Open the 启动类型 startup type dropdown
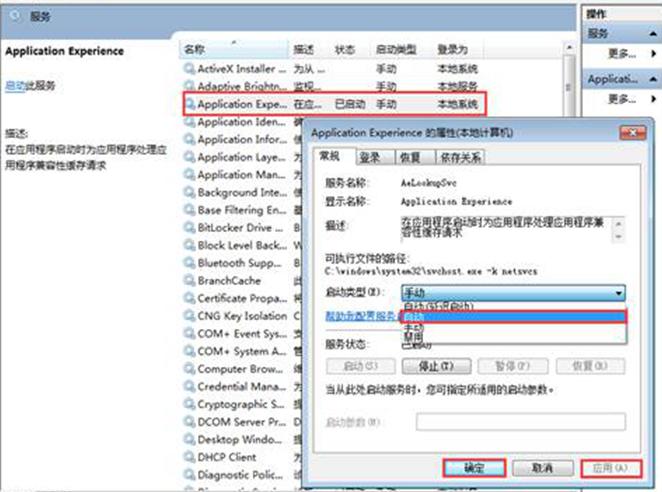 pos(514,292)
